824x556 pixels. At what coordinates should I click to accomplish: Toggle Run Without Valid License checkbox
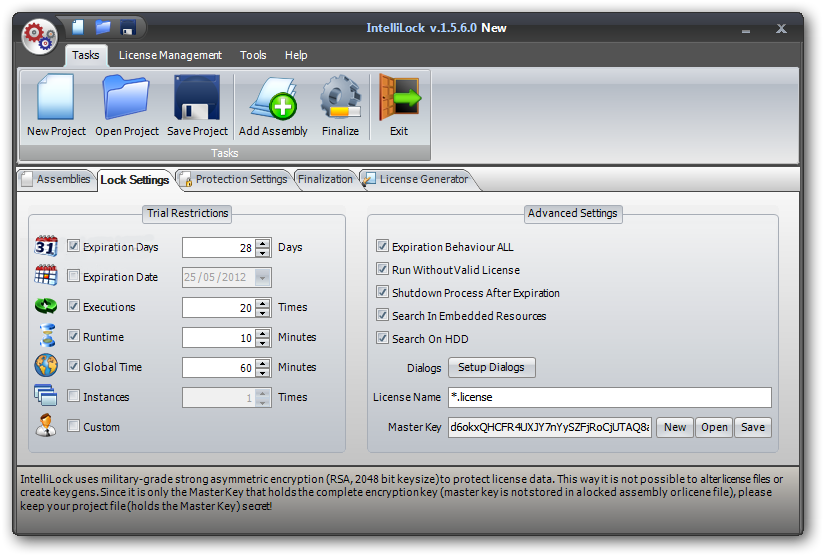coord(382,269)
